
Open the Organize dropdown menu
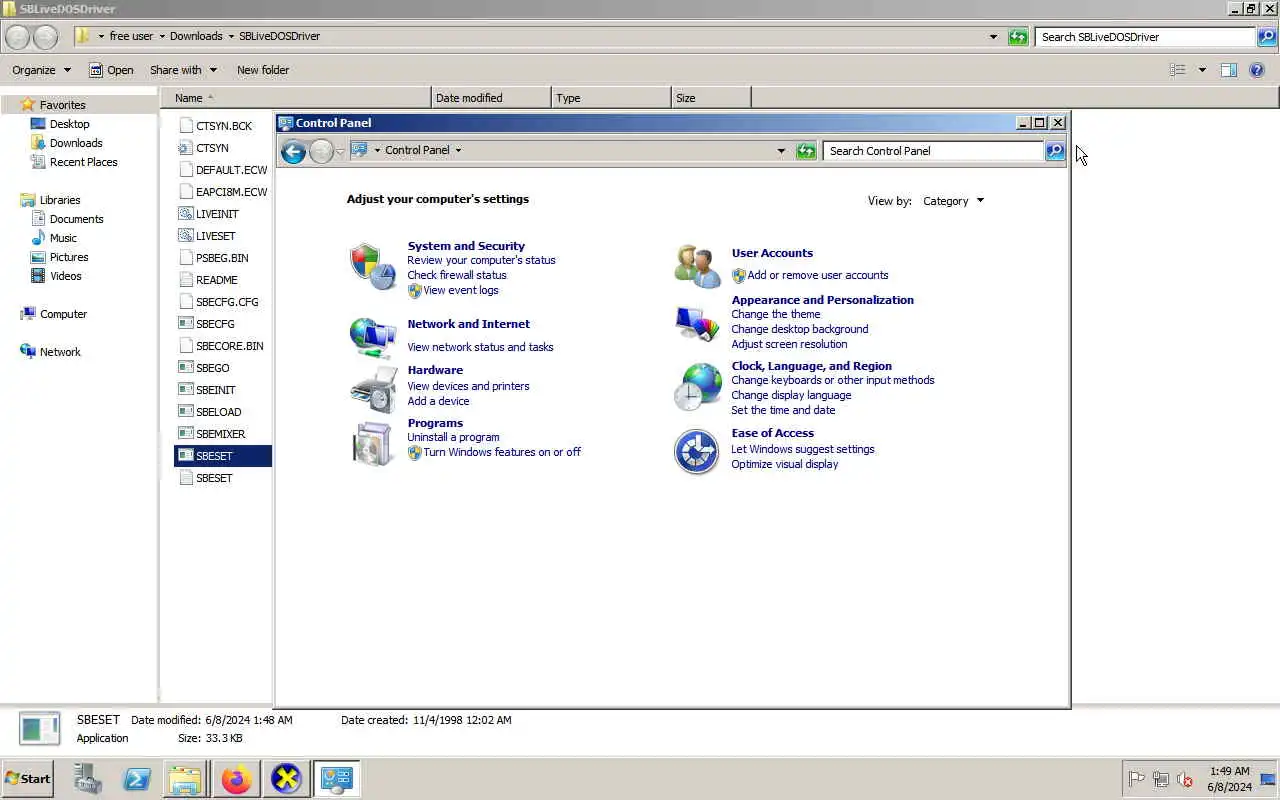41,70
